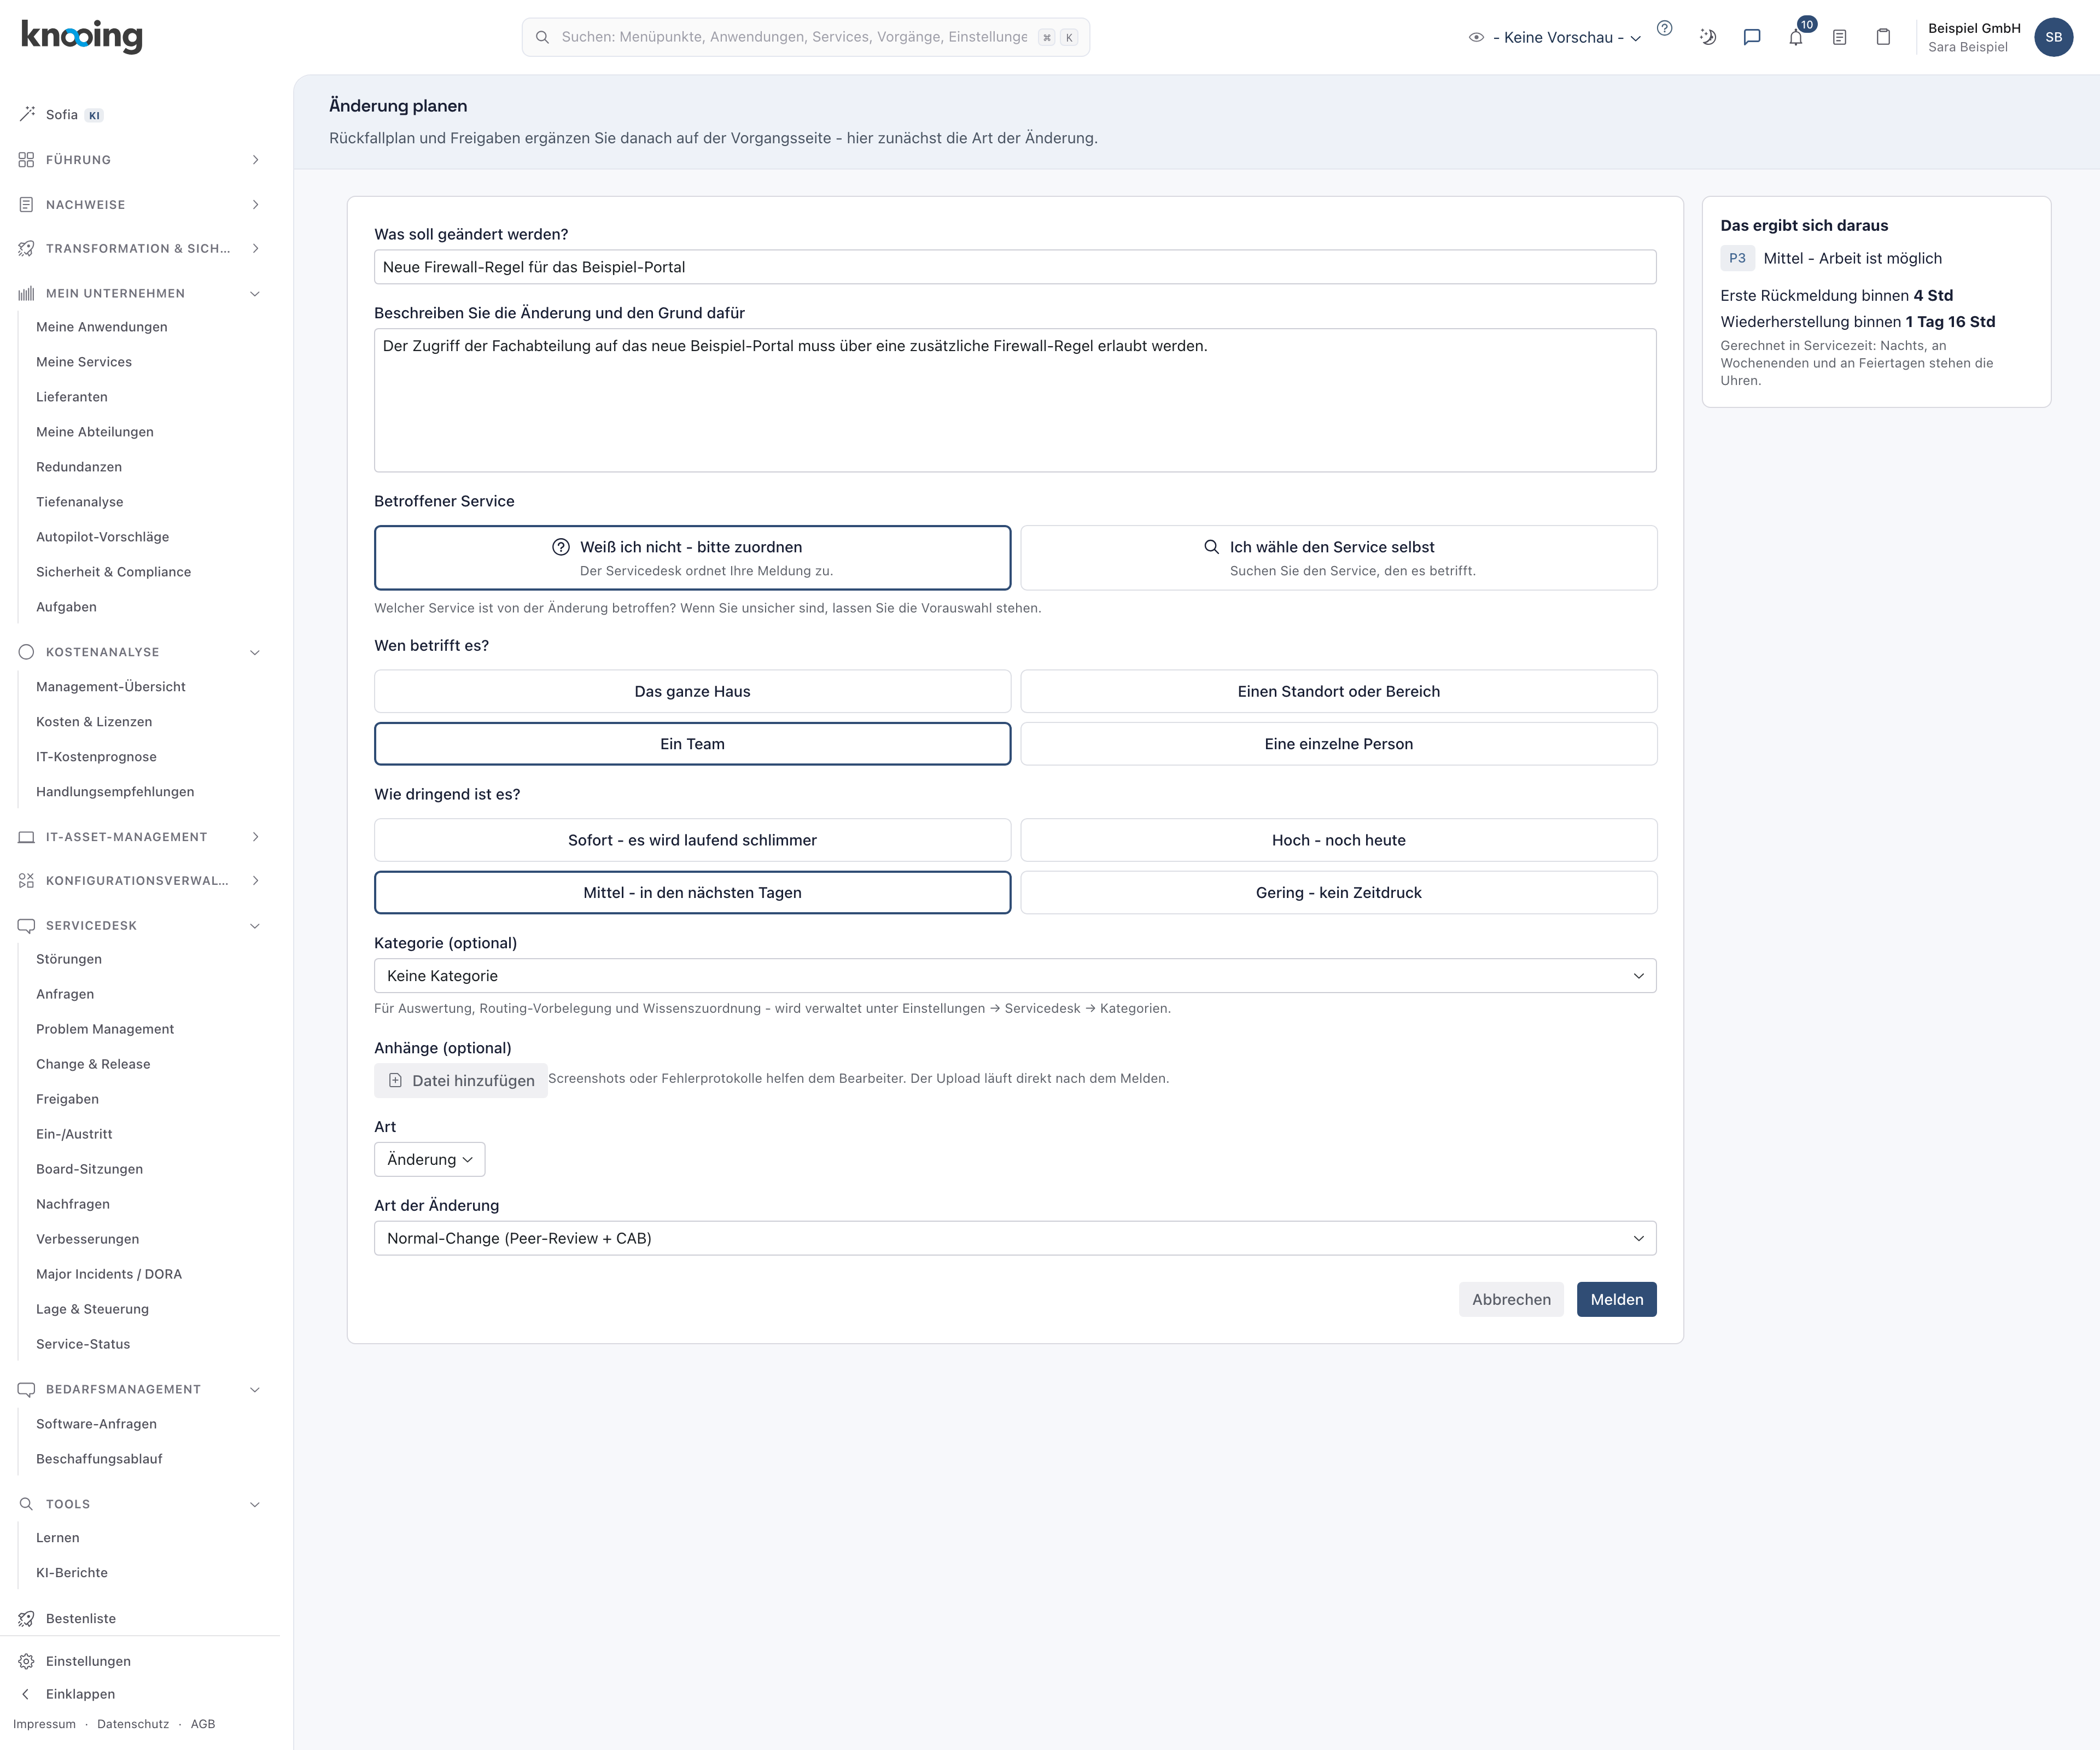This screenshot has height=1750, width=2100.
Task: Open the Art dropdown 'Änderung'
Action: pos(430,1159)
